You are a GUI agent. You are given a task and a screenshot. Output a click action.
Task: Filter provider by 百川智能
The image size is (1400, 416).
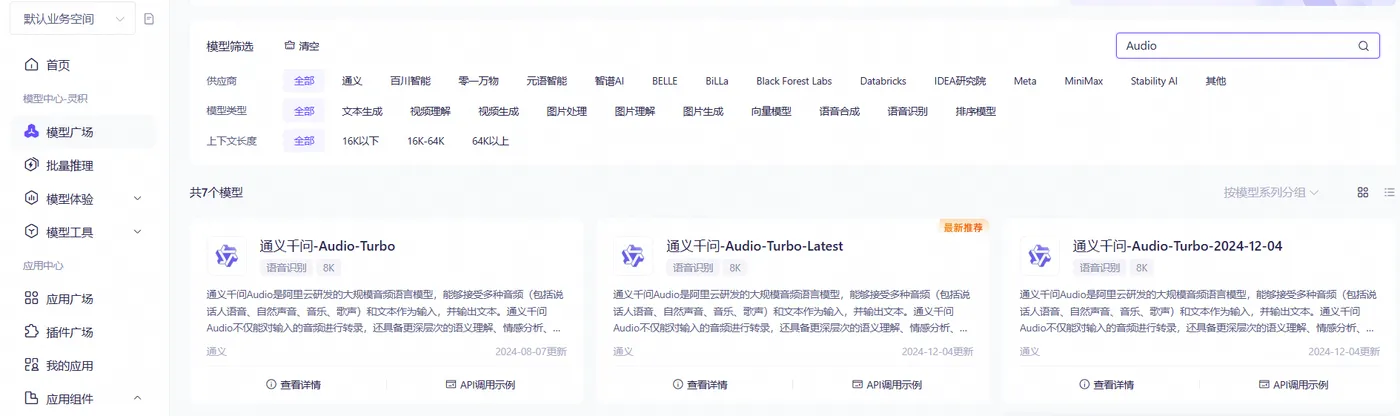click(410, 81)
